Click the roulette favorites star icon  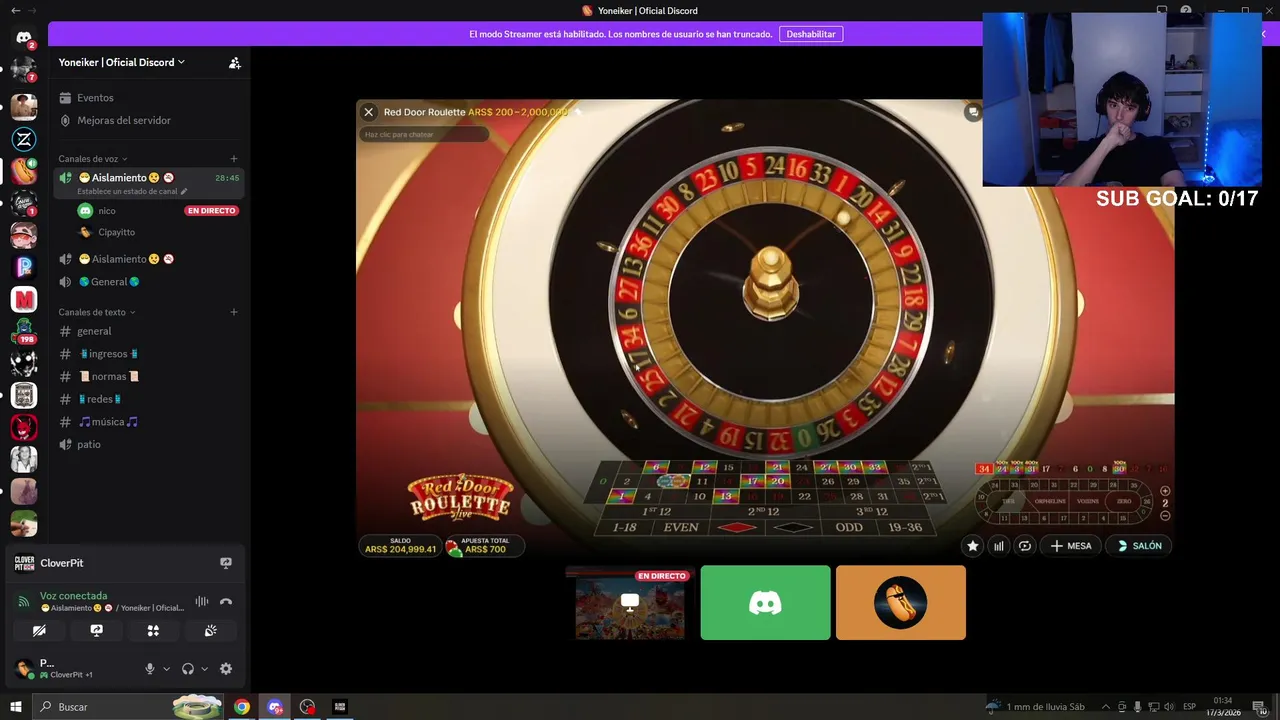pyautogui.click(x=972, y=546)
